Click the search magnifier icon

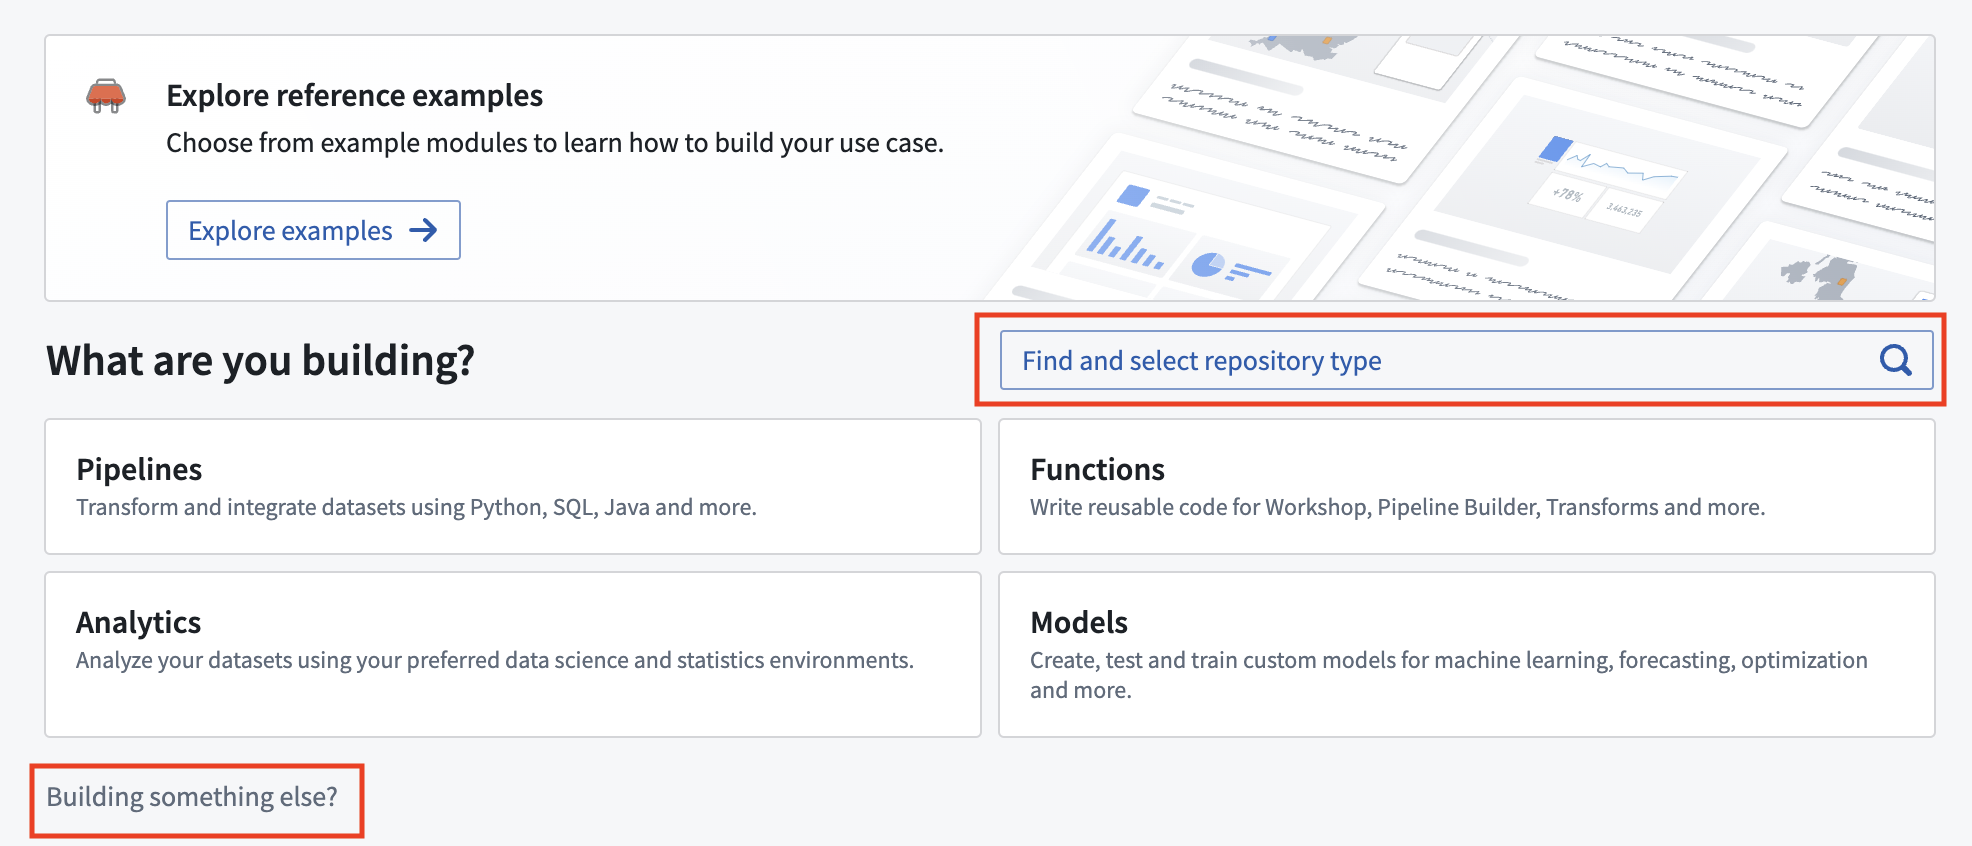click(1895, 360)
